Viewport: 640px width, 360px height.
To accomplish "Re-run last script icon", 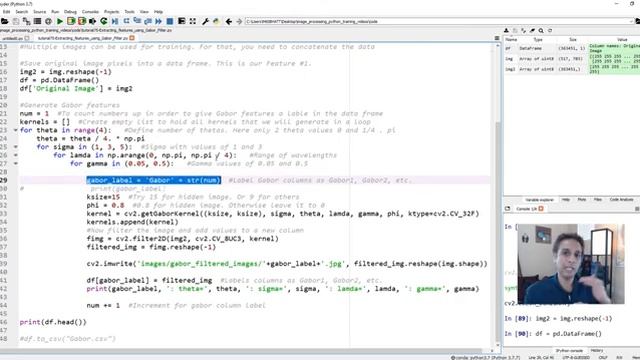I will (x=104, y=21).
